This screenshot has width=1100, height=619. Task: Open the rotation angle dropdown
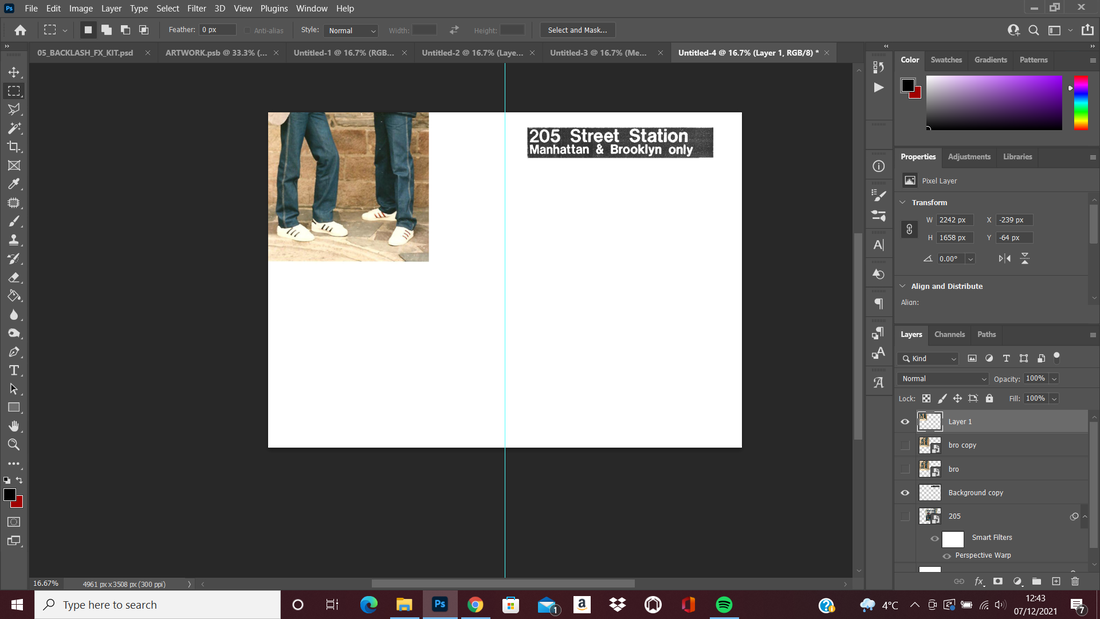(970, 259)
